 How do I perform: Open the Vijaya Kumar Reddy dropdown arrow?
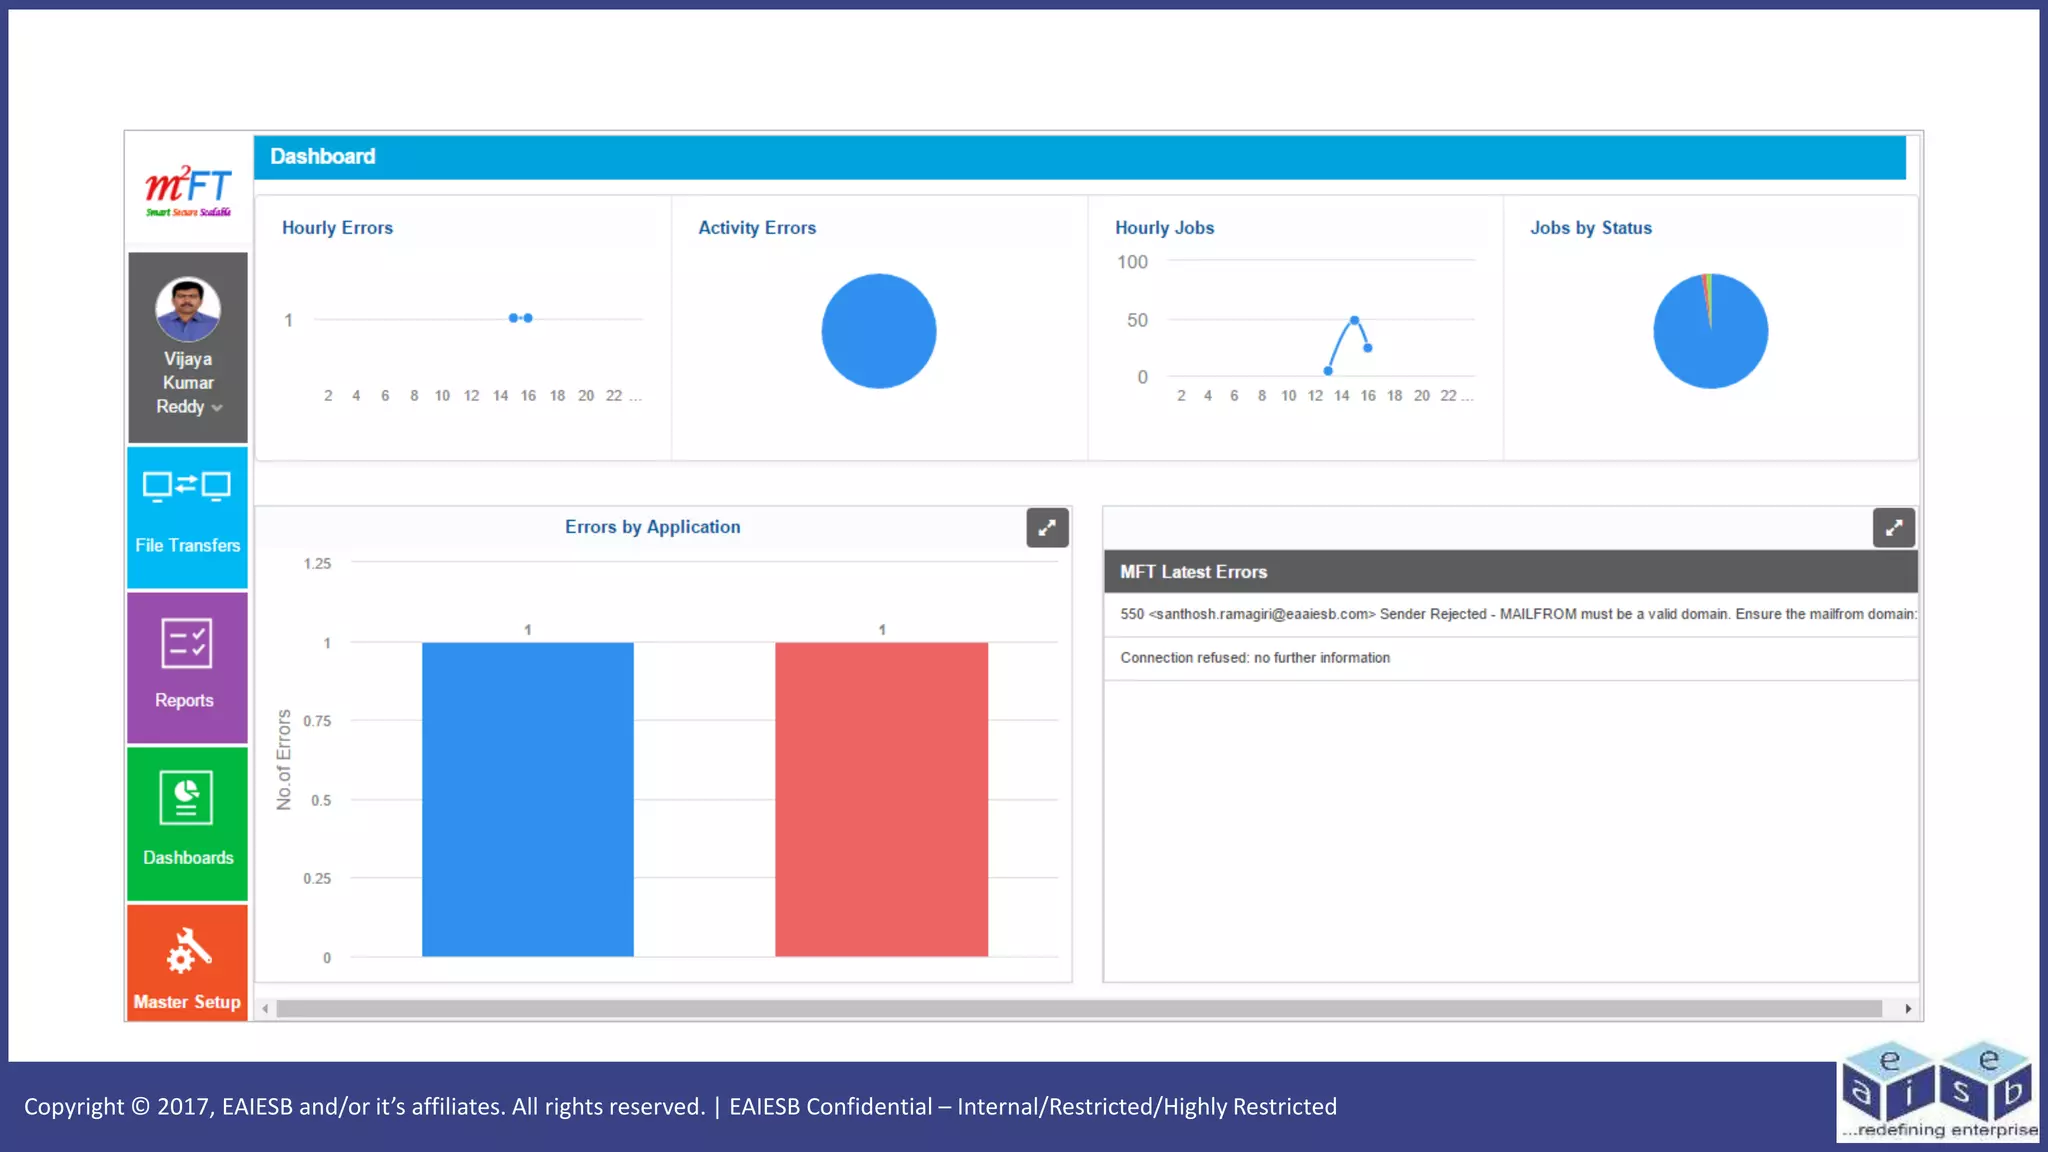(x=217, y=408)
